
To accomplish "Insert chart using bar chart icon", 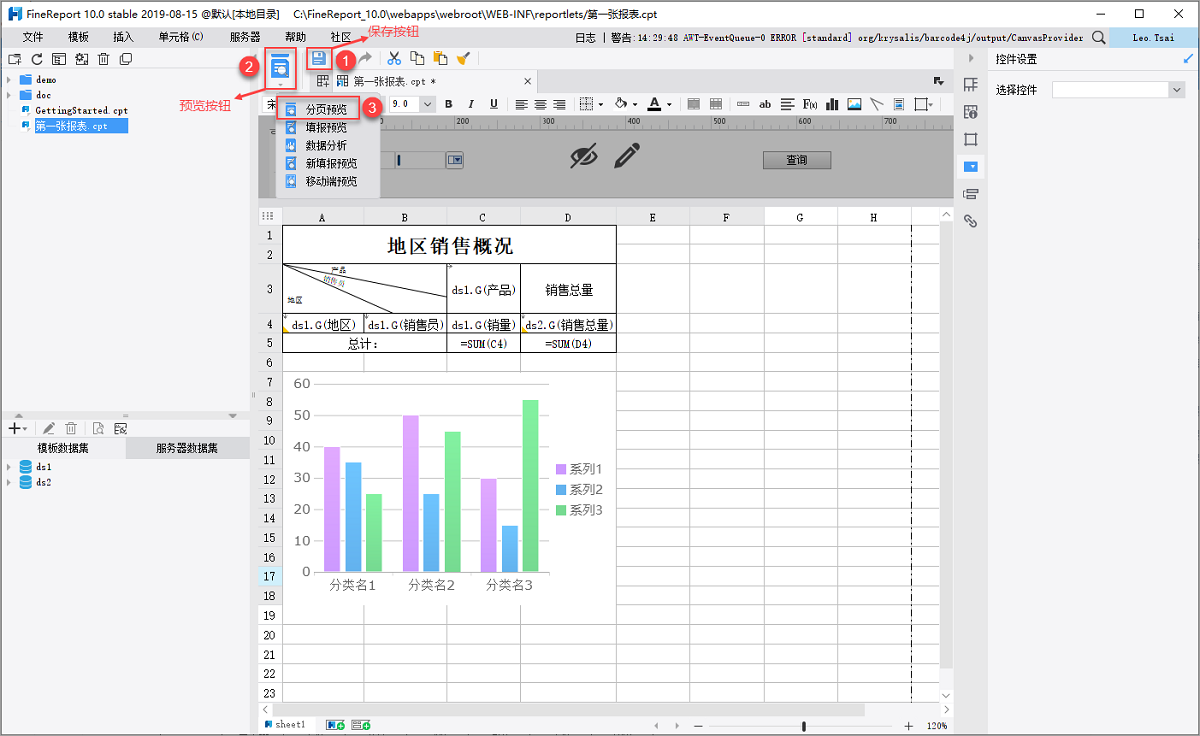I will [x=832, y=104].
